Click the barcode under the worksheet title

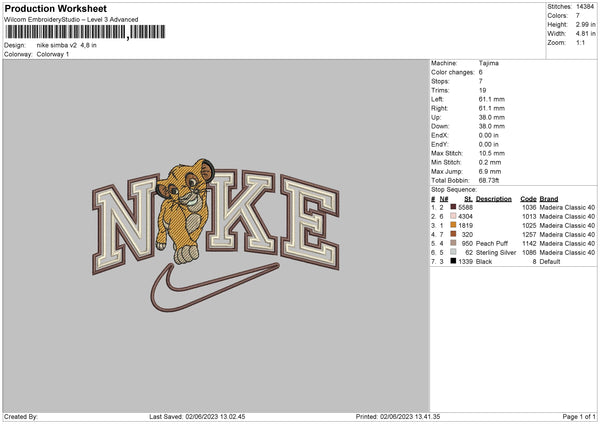pyautogui.click(x=85, y=32)
